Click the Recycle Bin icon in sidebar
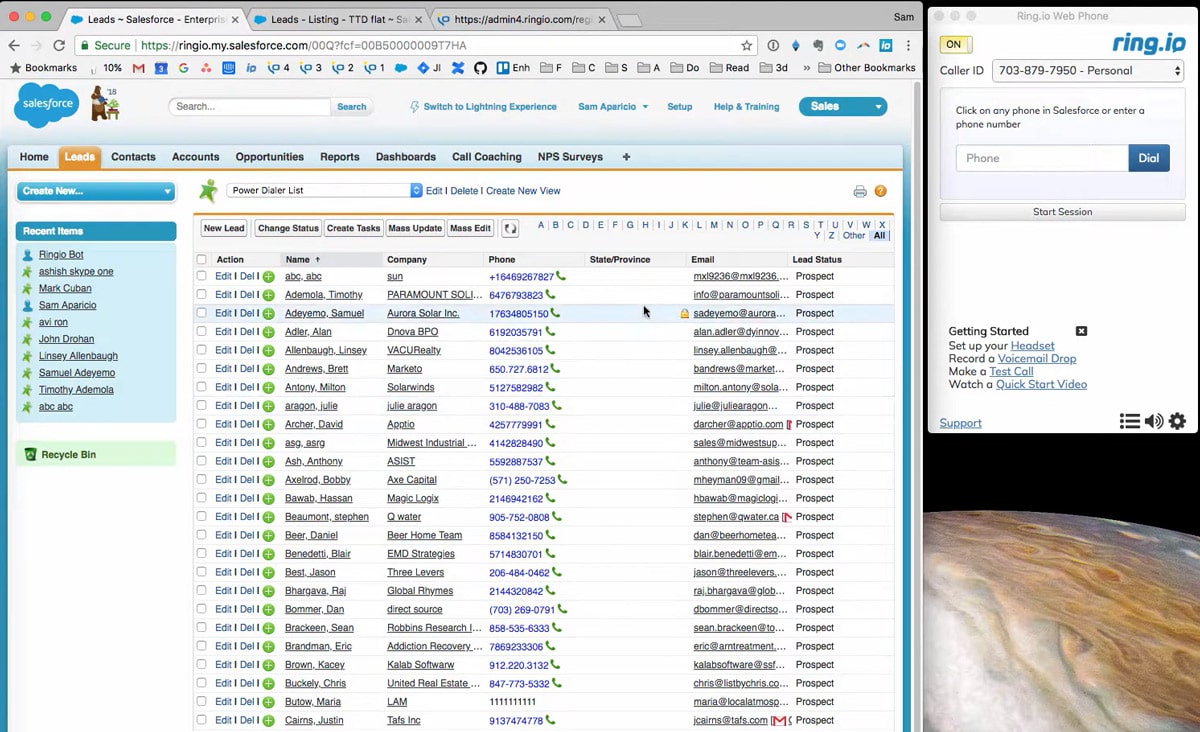The width and height of the screenshot is (1200, 732). pyautogui.click(x=30, y=454)
